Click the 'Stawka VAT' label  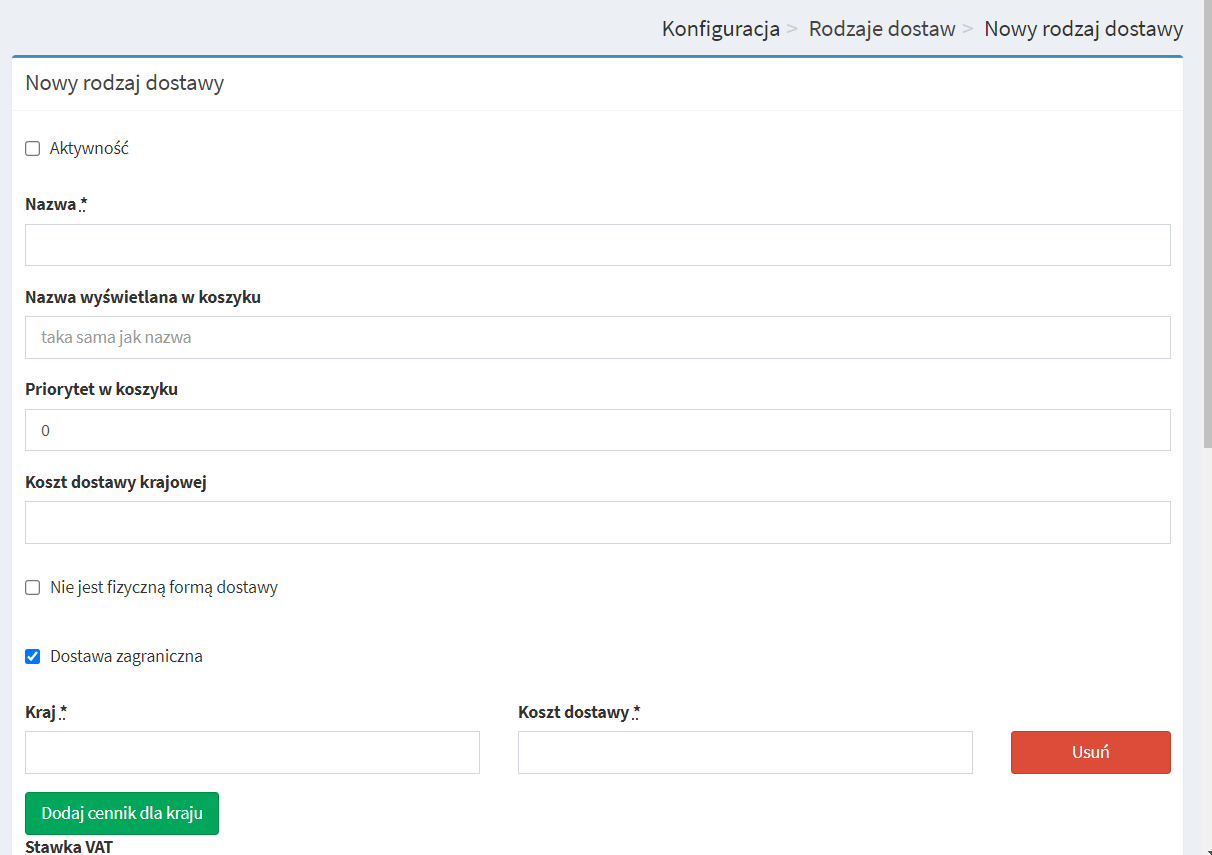tap(69, 847)
